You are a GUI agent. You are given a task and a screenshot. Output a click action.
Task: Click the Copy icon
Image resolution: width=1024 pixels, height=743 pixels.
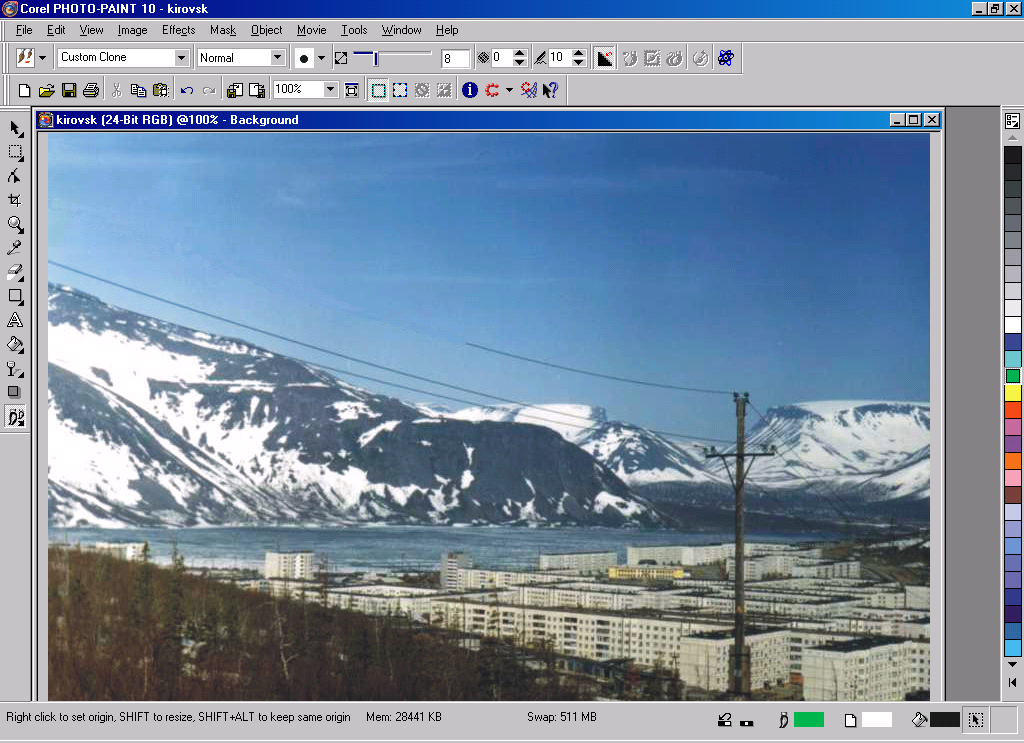(x=138, y=90)
